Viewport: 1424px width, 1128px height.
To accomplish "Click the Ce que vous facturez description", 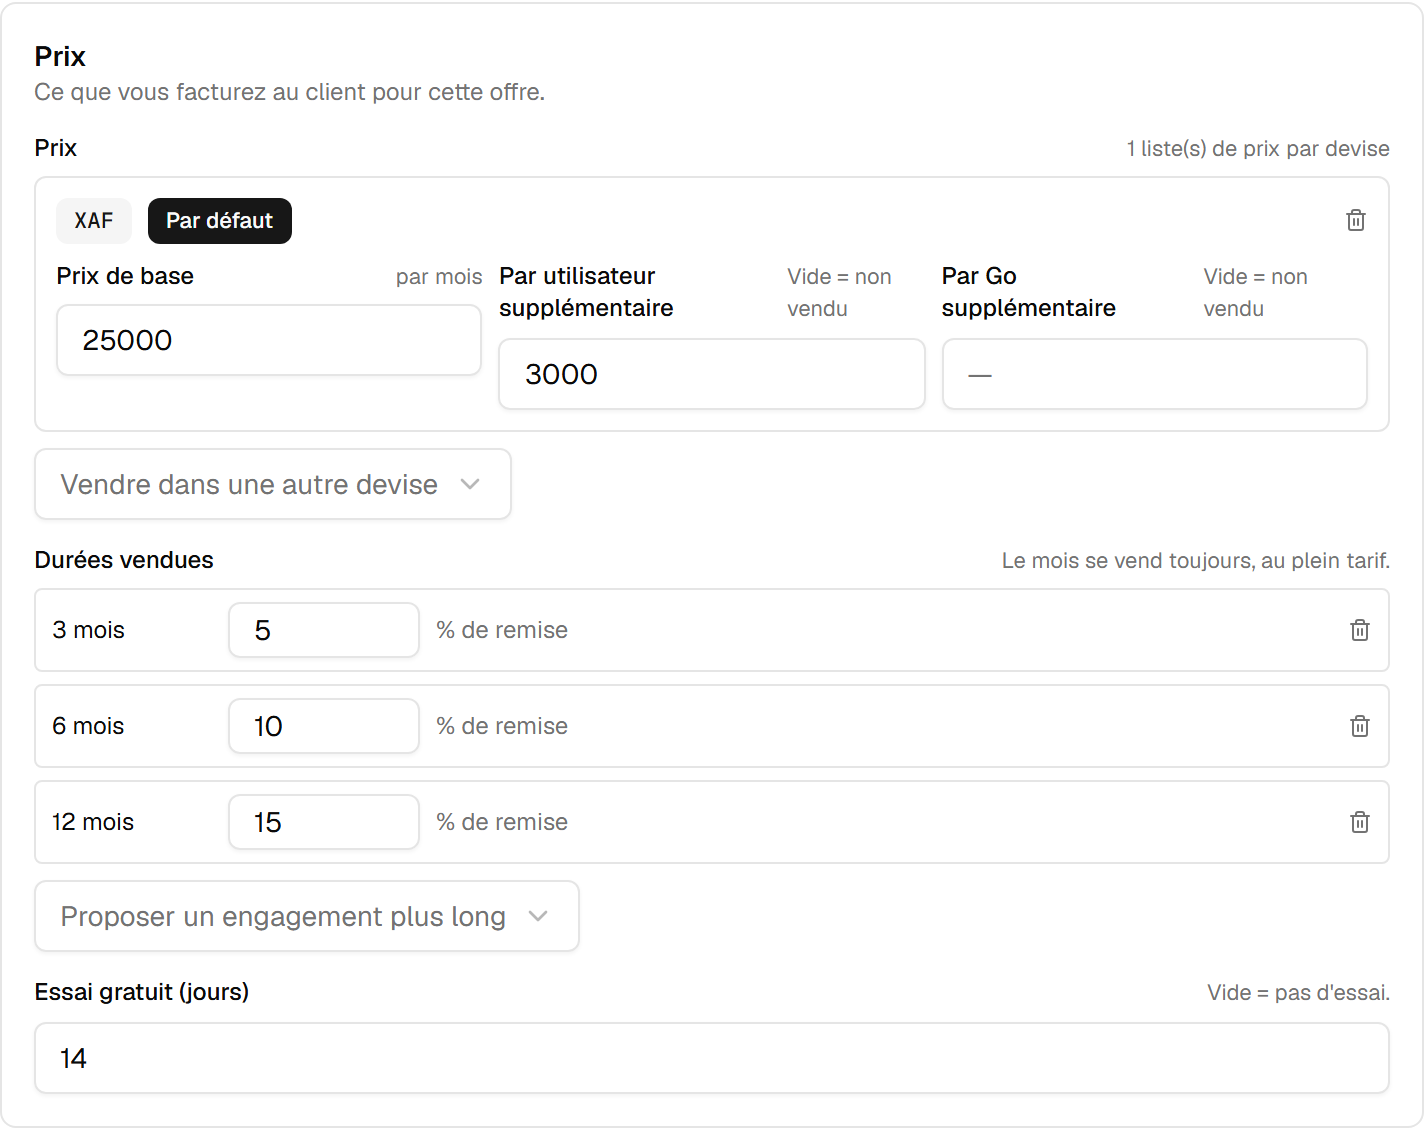I will (x=290, y=92).
